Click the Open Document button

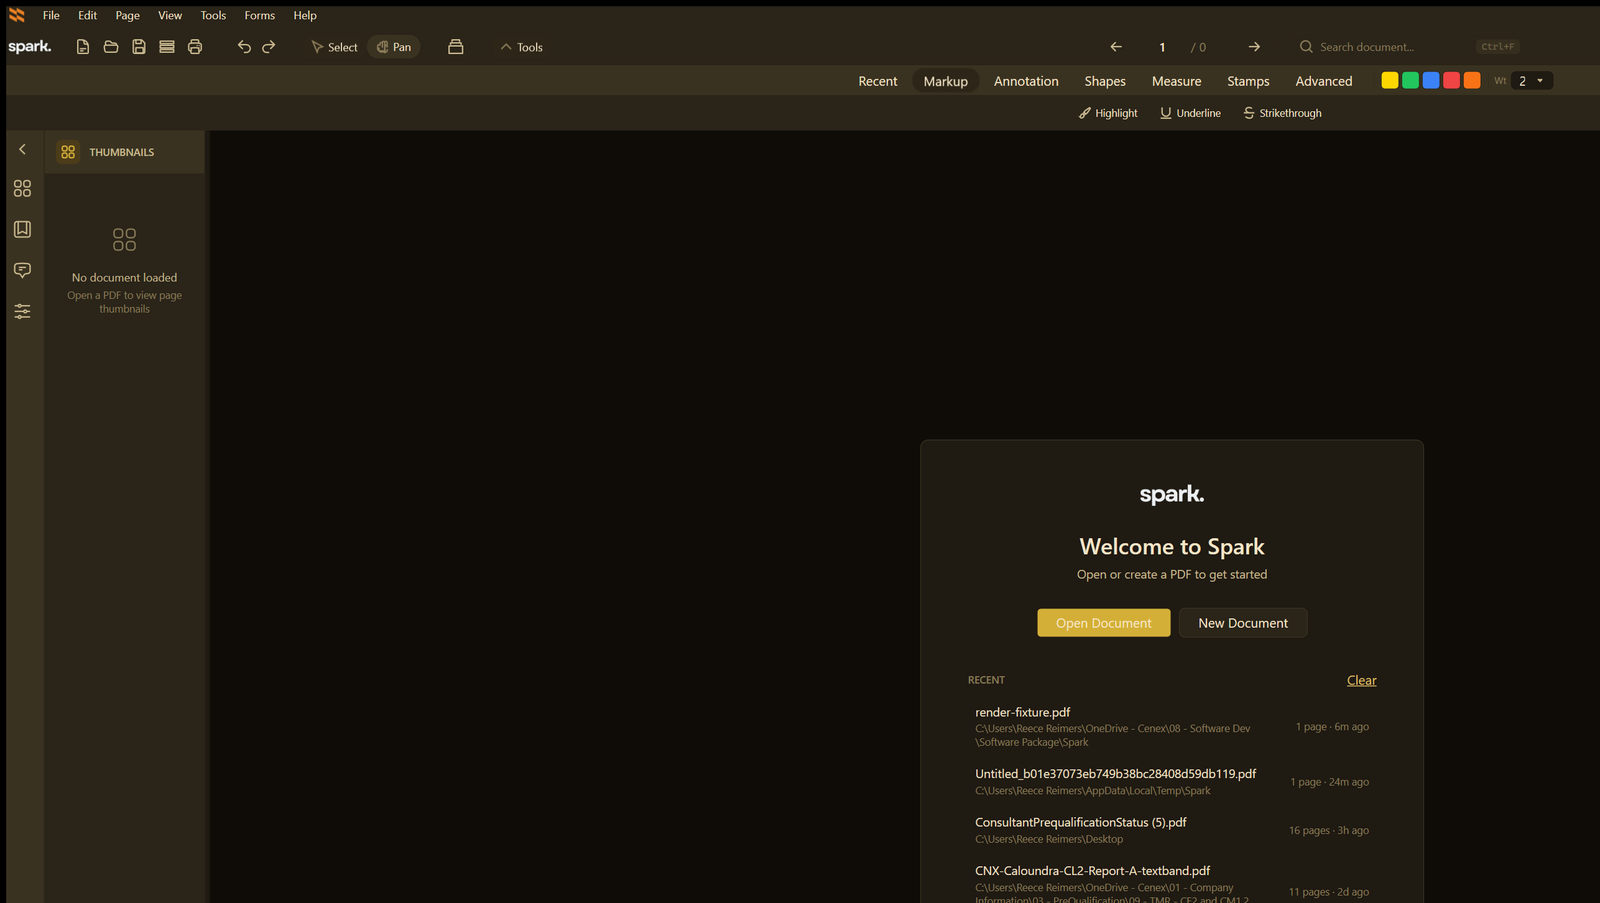coord(1104,623)
